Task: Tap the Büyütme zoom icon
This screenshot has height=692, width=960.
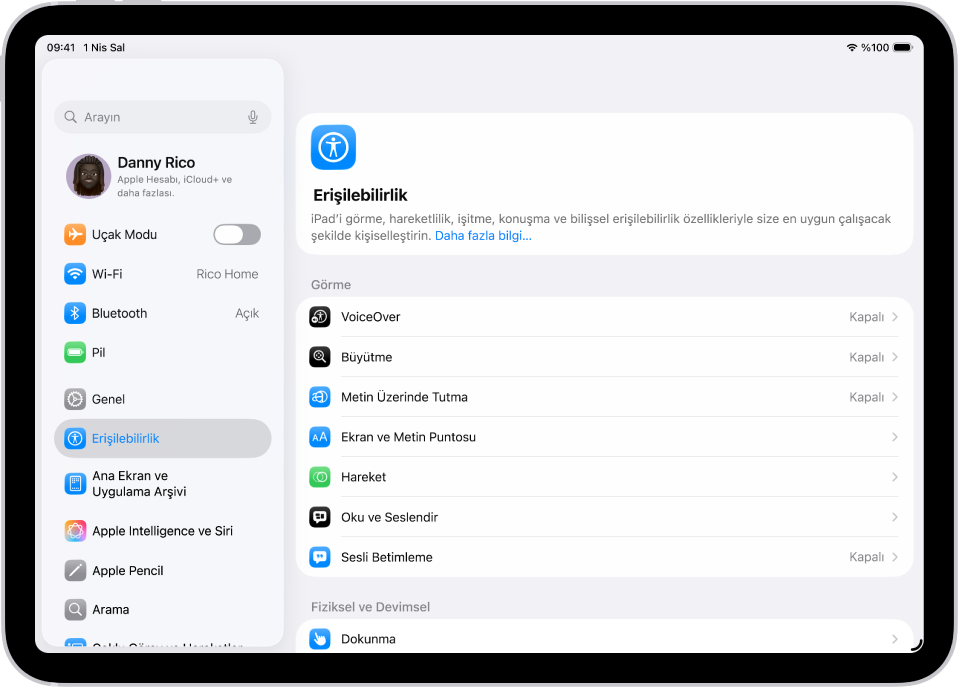Action: tap(320, 357)
